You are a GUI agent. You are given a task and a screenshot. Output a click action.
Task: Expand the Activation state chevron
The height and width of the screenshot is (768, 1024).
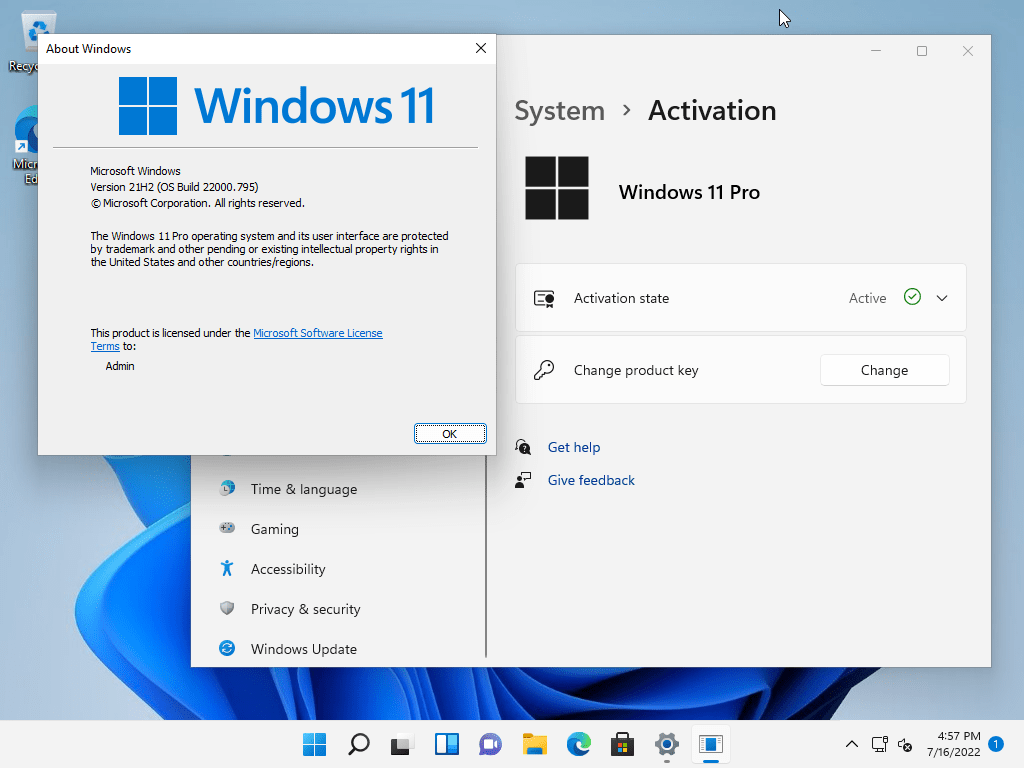[x=942, y=298]
